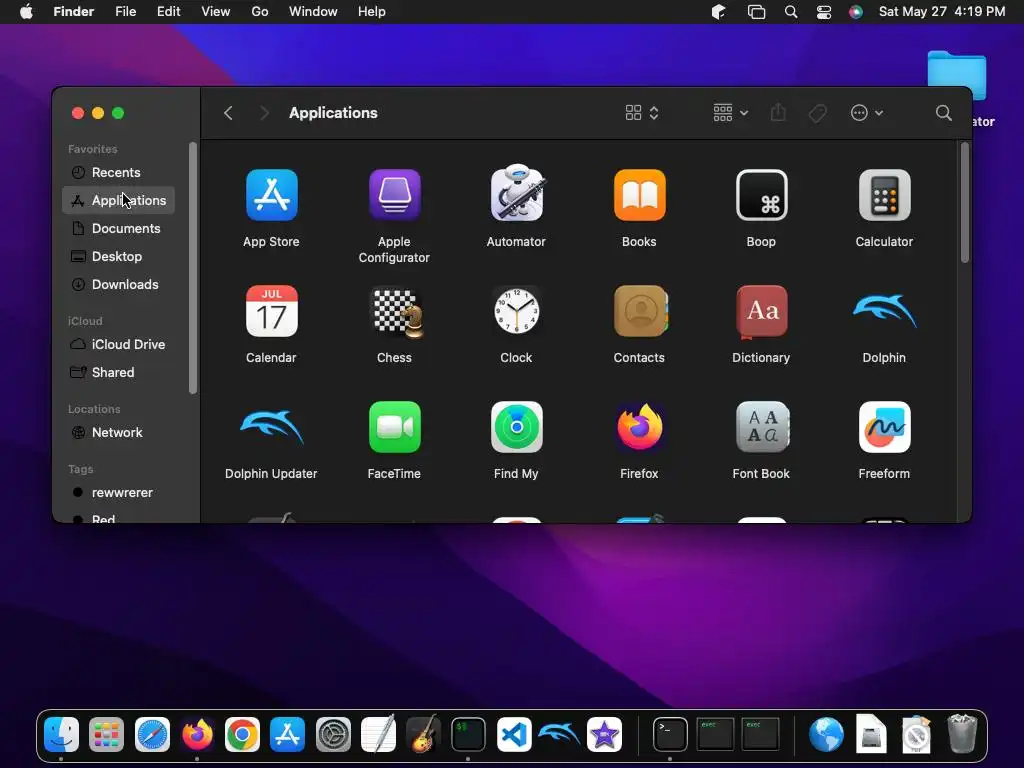Select the blue folder on the desktop

coord(957,75)
